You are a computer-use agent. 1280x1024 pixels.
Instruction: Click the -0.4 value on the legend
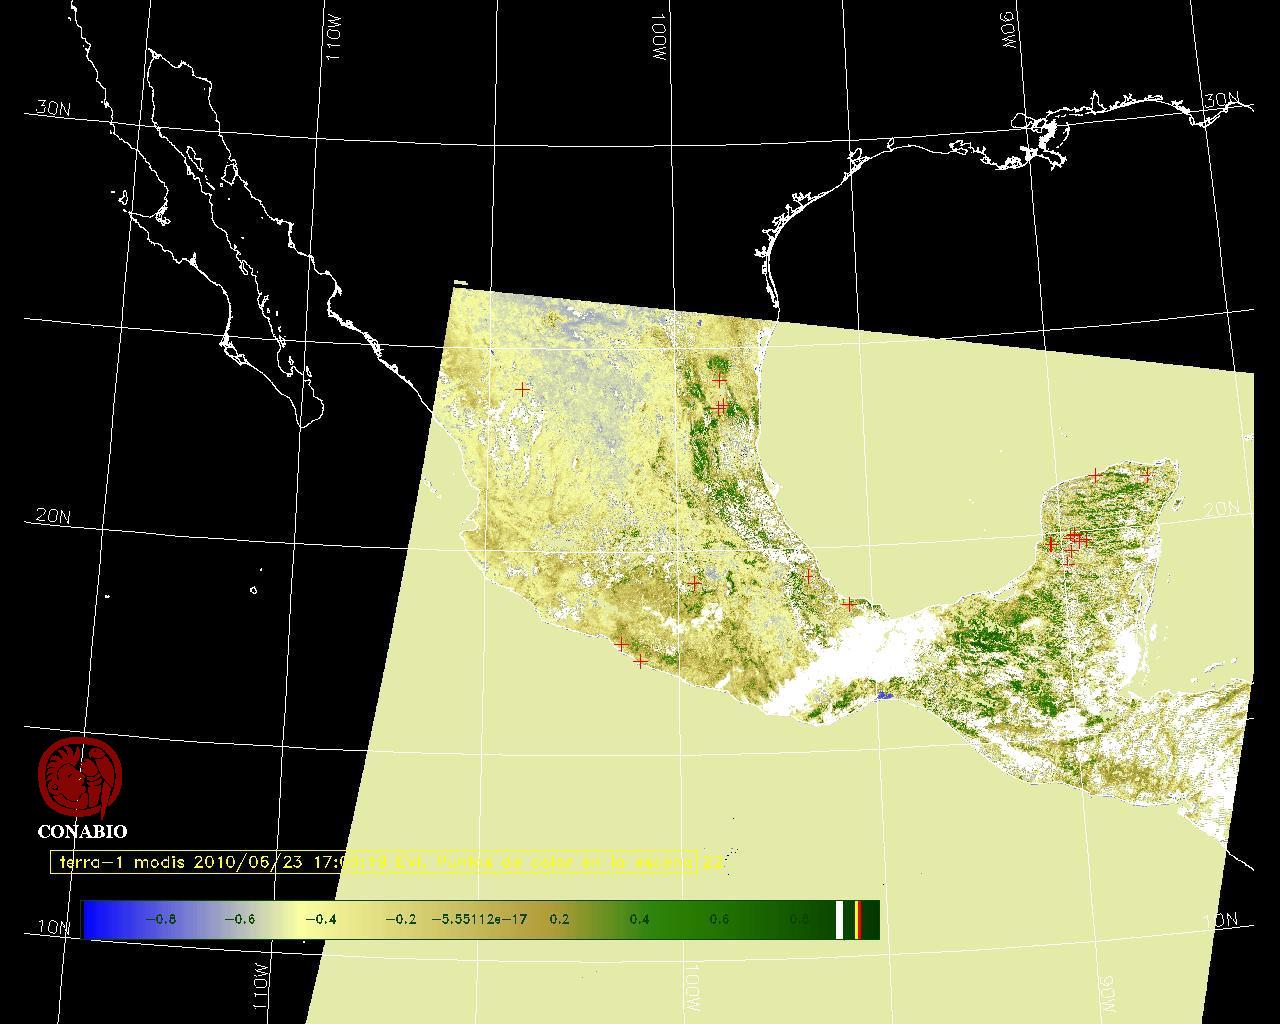click(321, 920)
